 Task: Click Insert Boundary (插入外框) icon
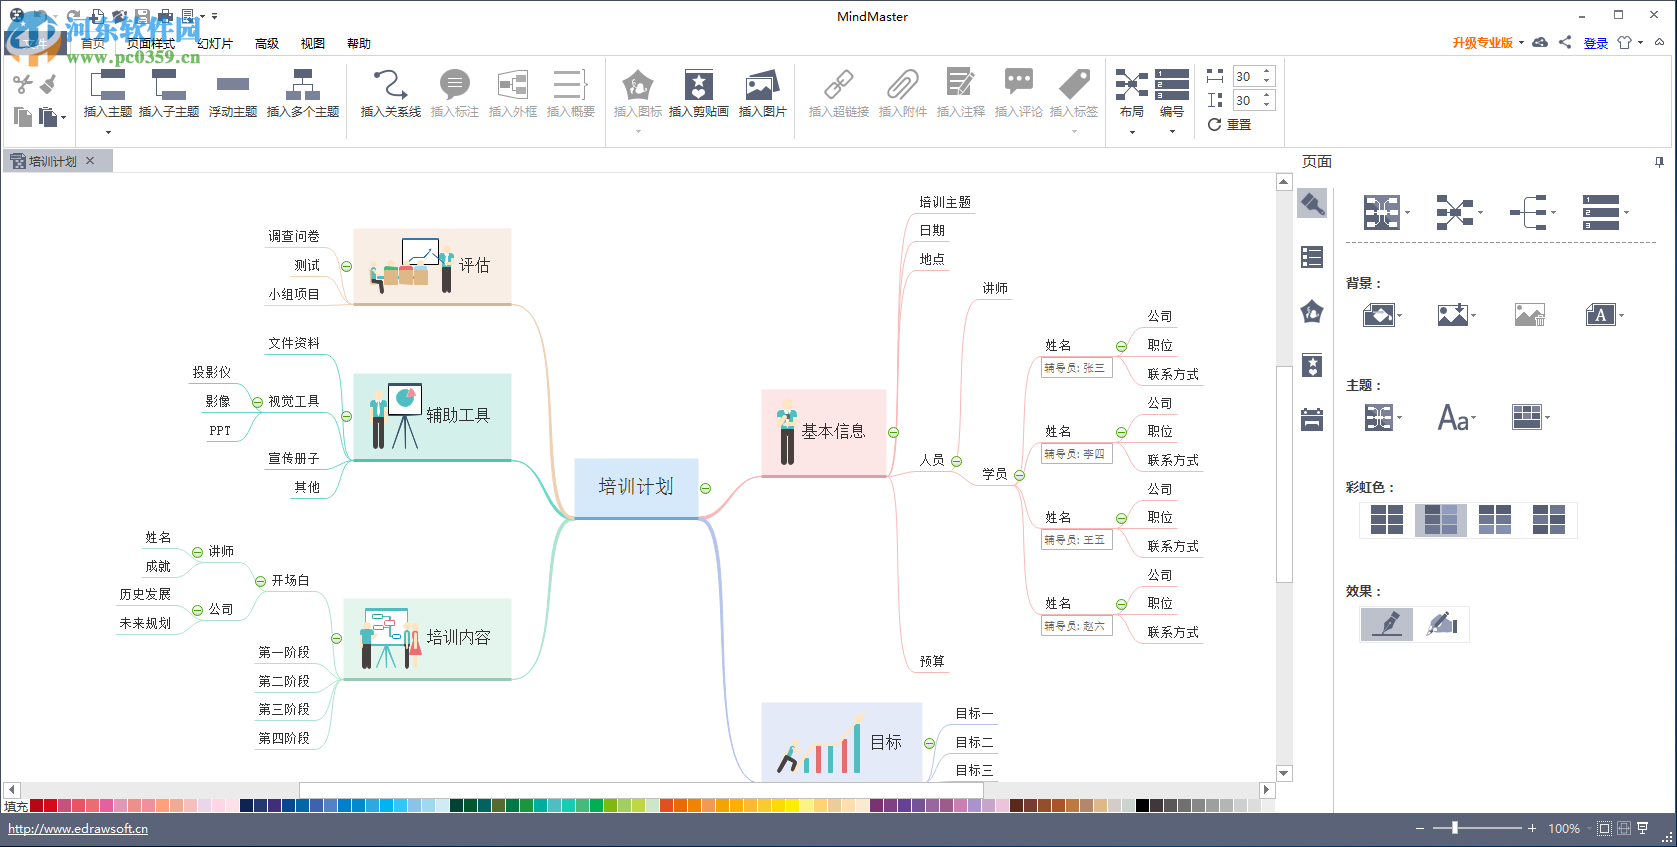512,84
